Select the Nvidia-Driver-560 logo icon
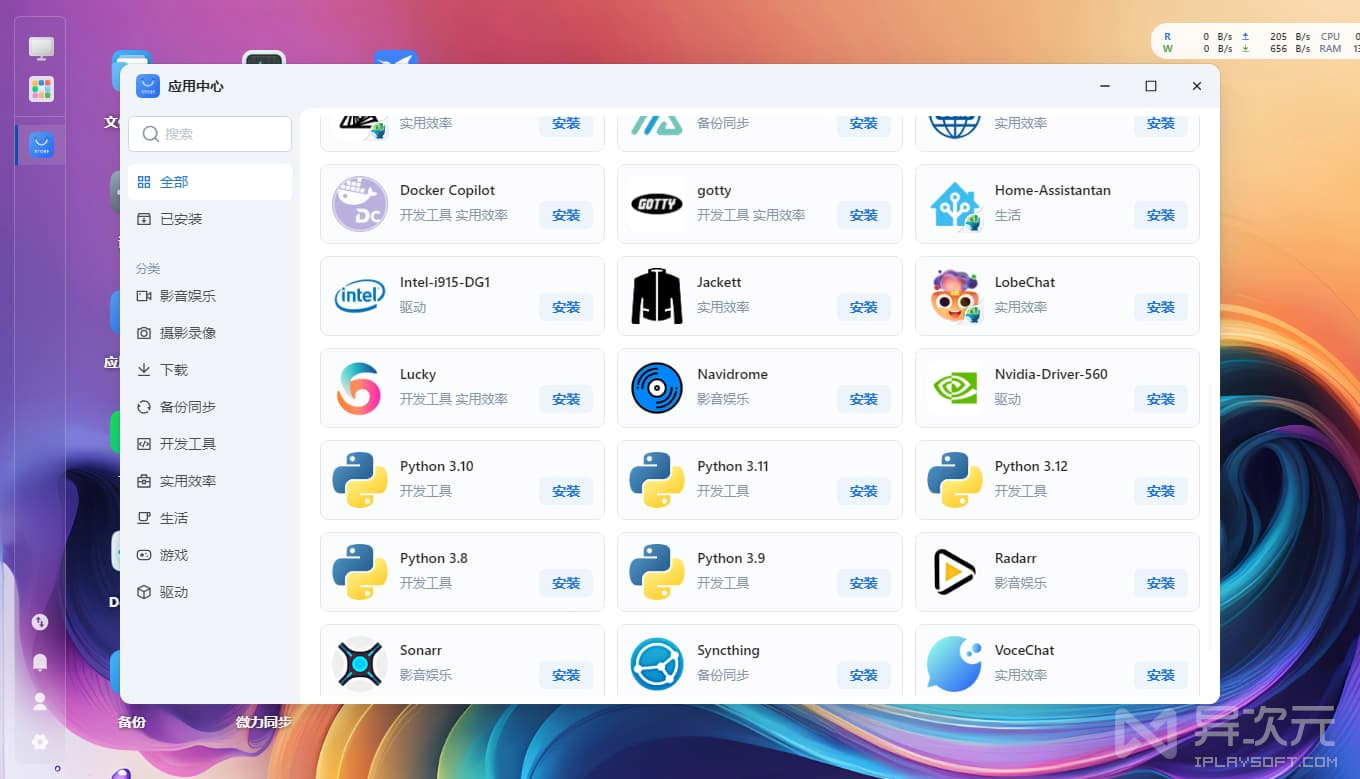 [x=954, y=388]
